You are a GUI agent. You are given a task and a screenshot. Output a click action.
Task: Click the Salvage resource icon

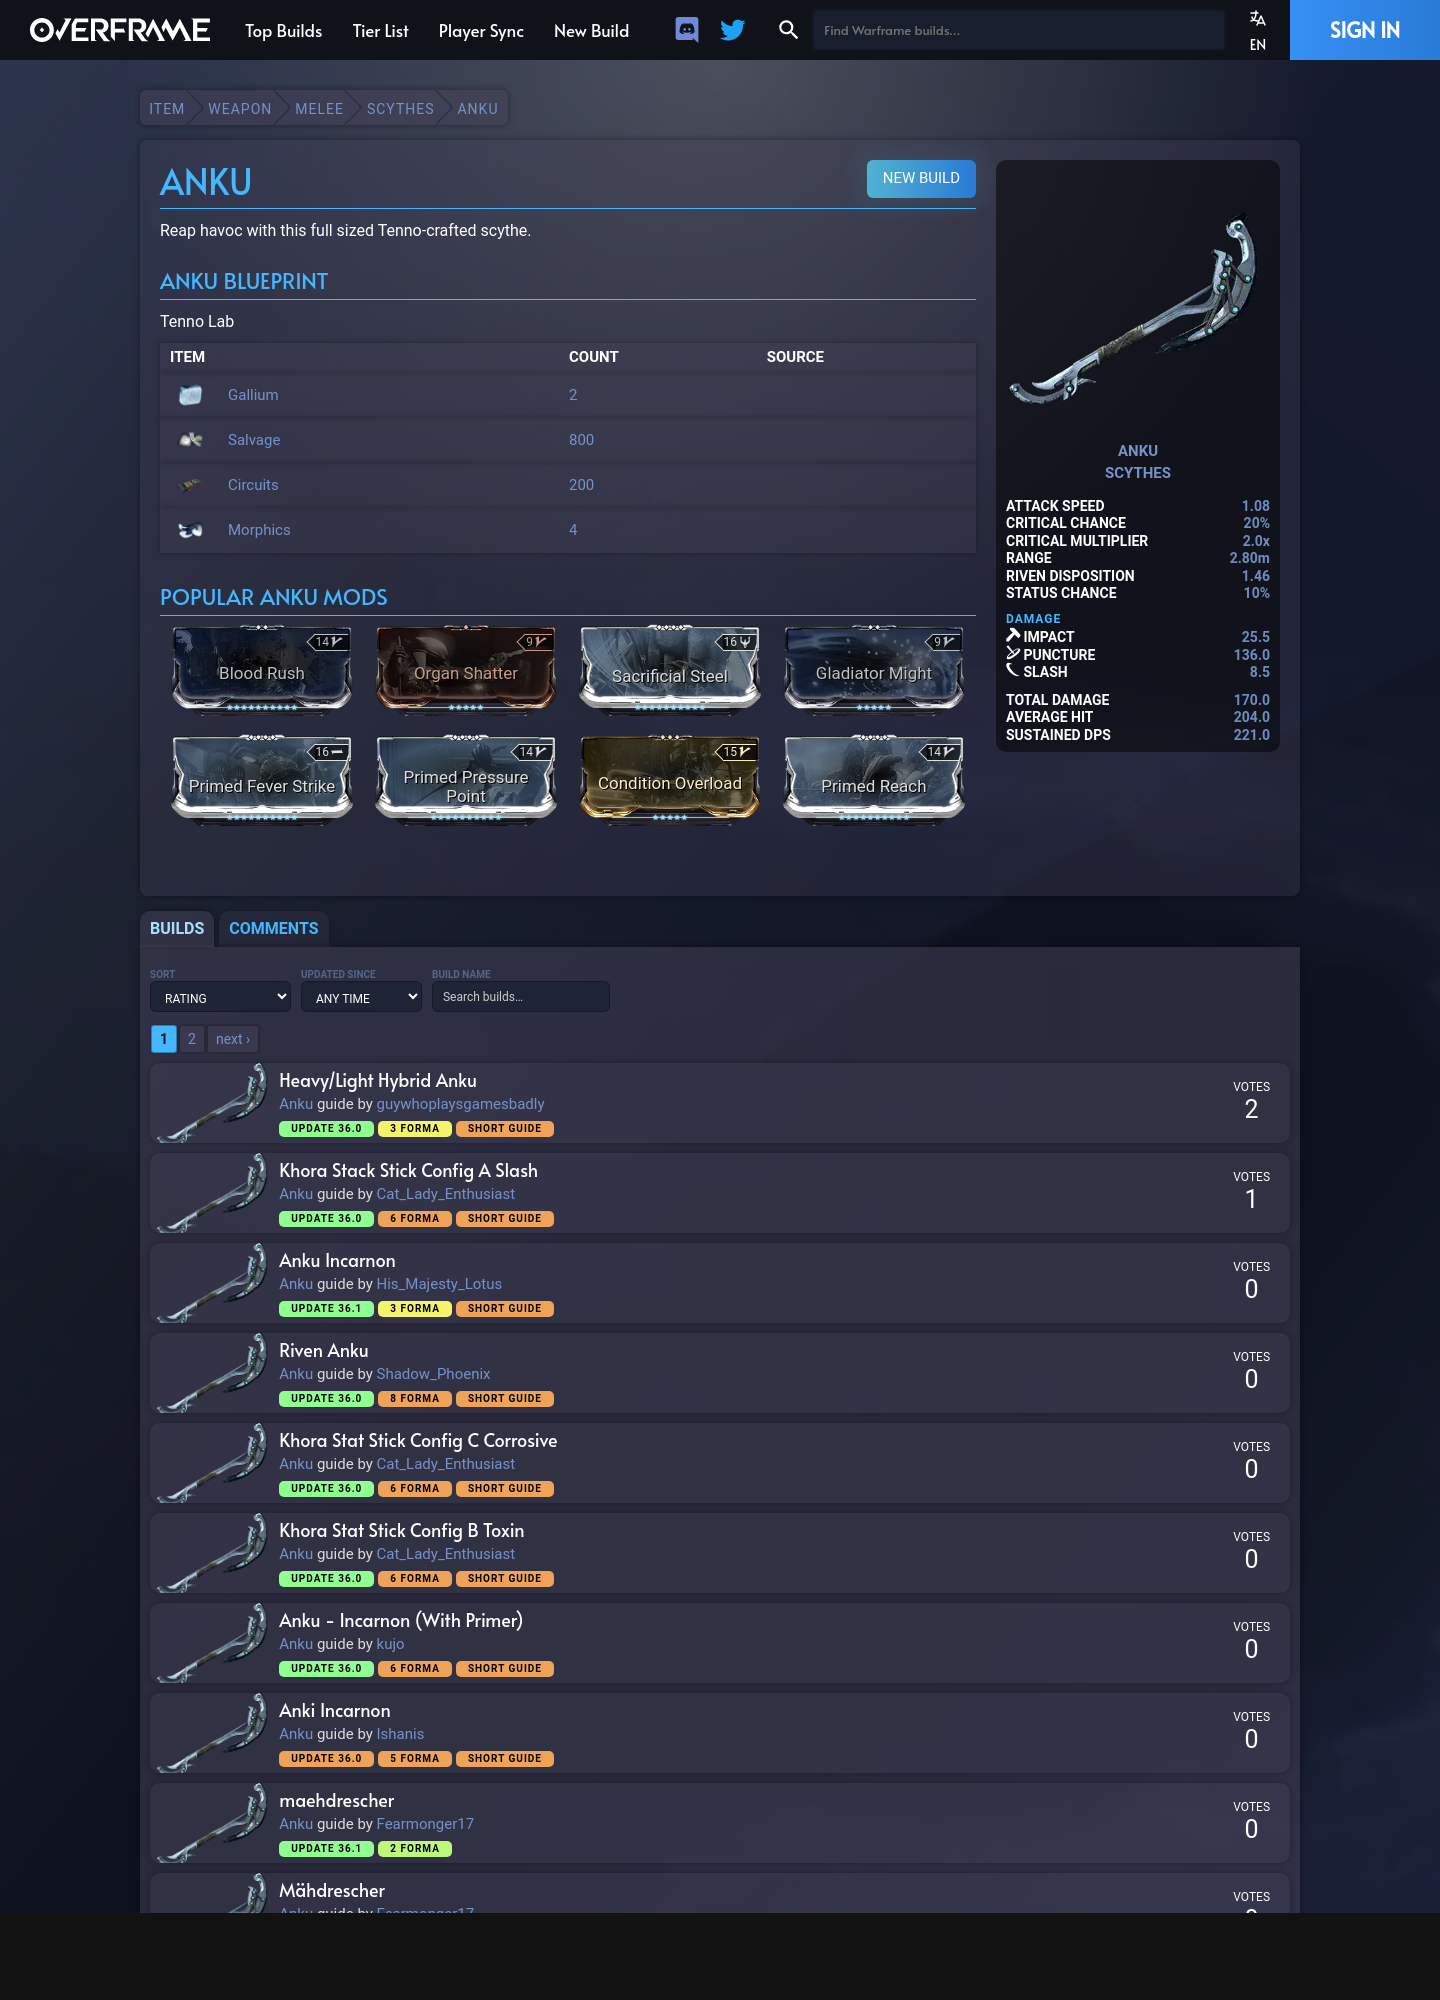point(190,440)
